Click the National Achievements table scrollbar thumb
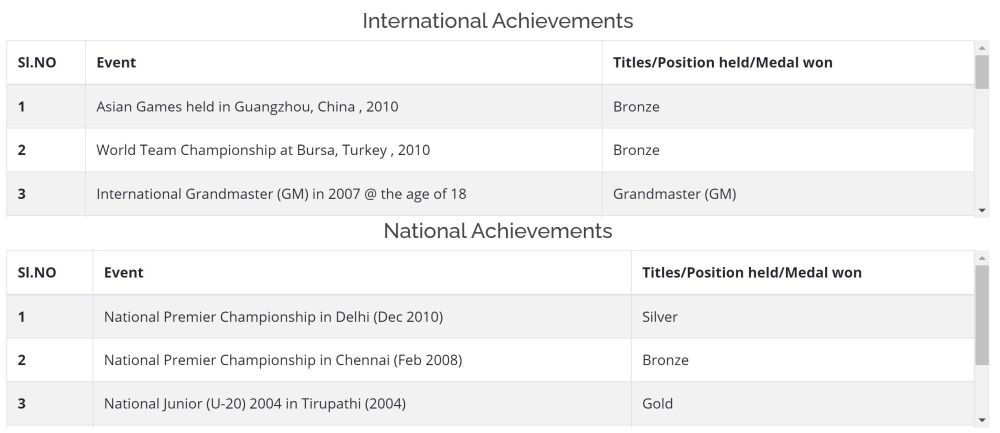Screen dimensions: 1000x433 pos(981,315)
